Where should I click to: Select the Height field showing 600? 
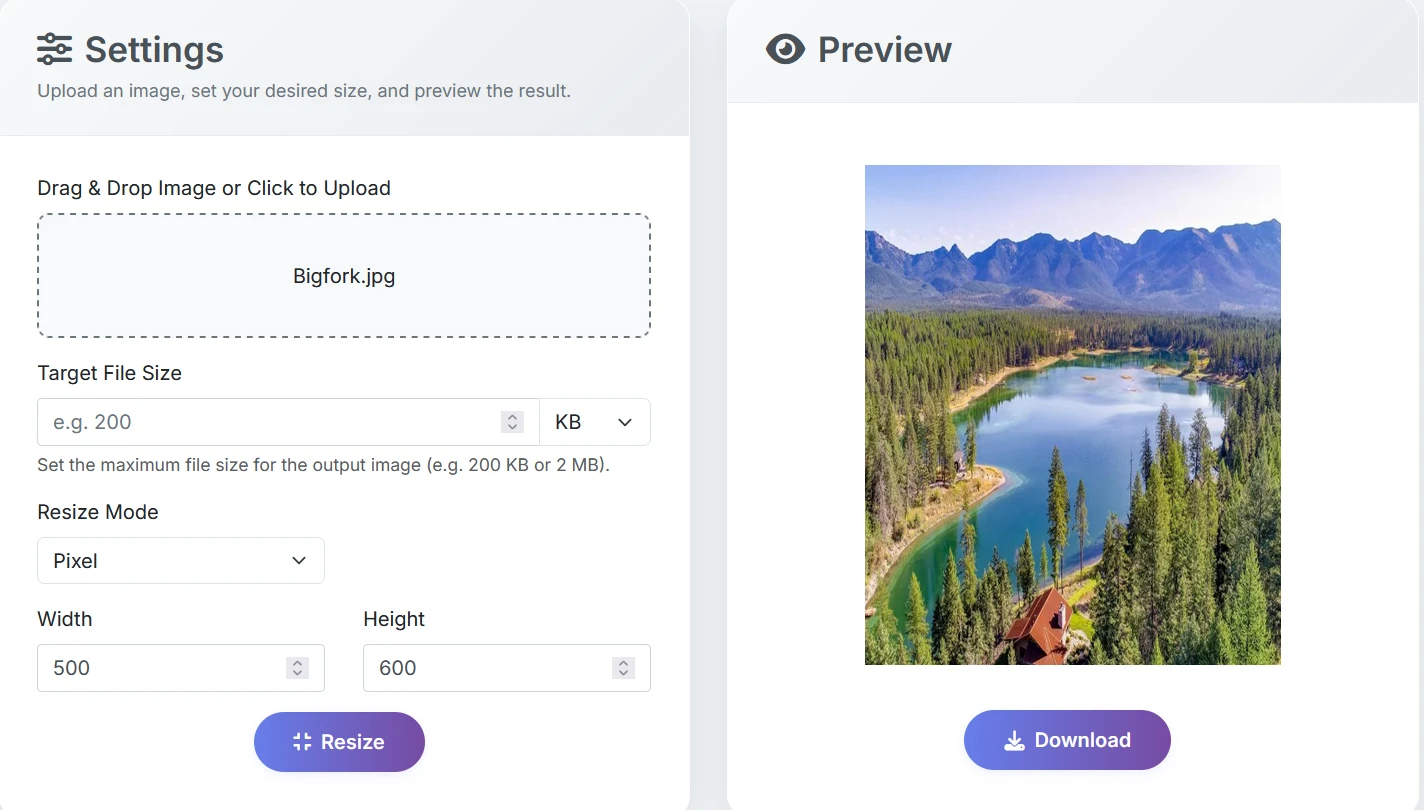[x=486, y=668]
